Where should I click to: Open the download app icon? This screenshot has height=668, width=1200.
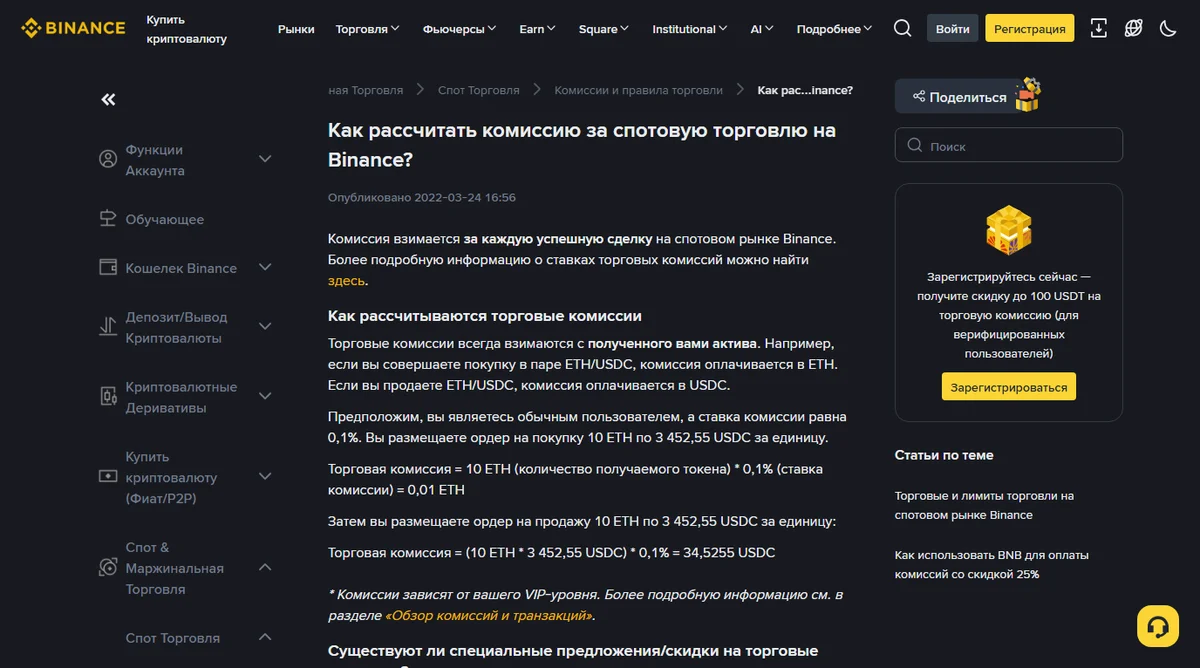(x=1098, y=28)
